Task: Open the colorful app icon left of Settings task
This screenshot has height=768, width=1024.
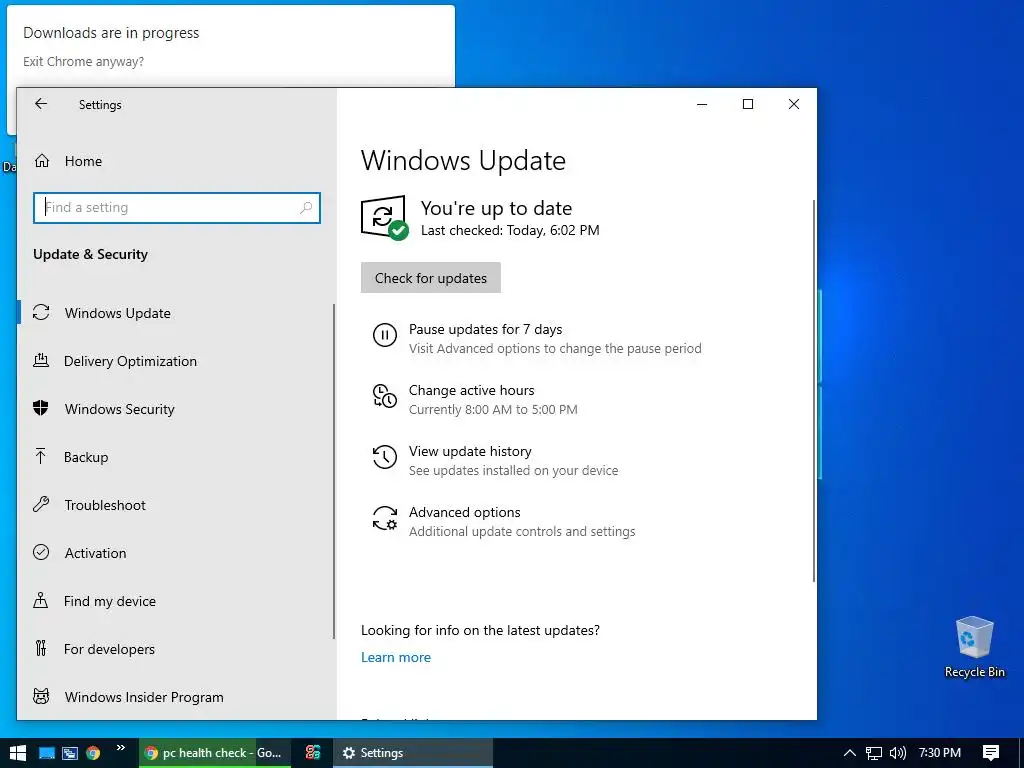Action: tap(313, 752)
